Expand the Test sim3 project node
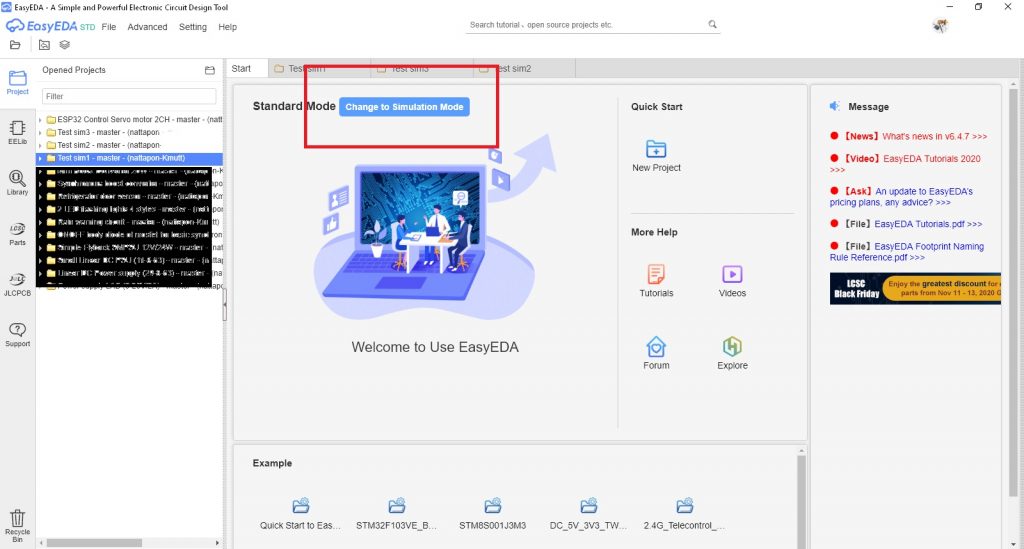1024x549 pixels. pos(40,133)
